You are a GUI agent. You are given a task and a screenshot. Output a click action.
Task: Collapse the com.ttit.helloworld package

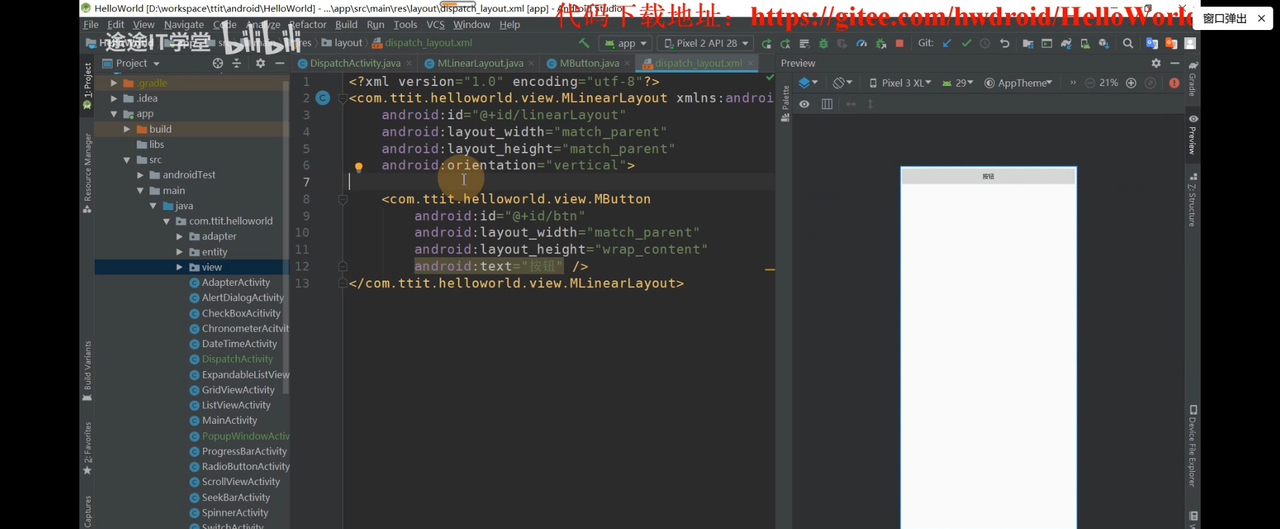(x=167, y=221)
